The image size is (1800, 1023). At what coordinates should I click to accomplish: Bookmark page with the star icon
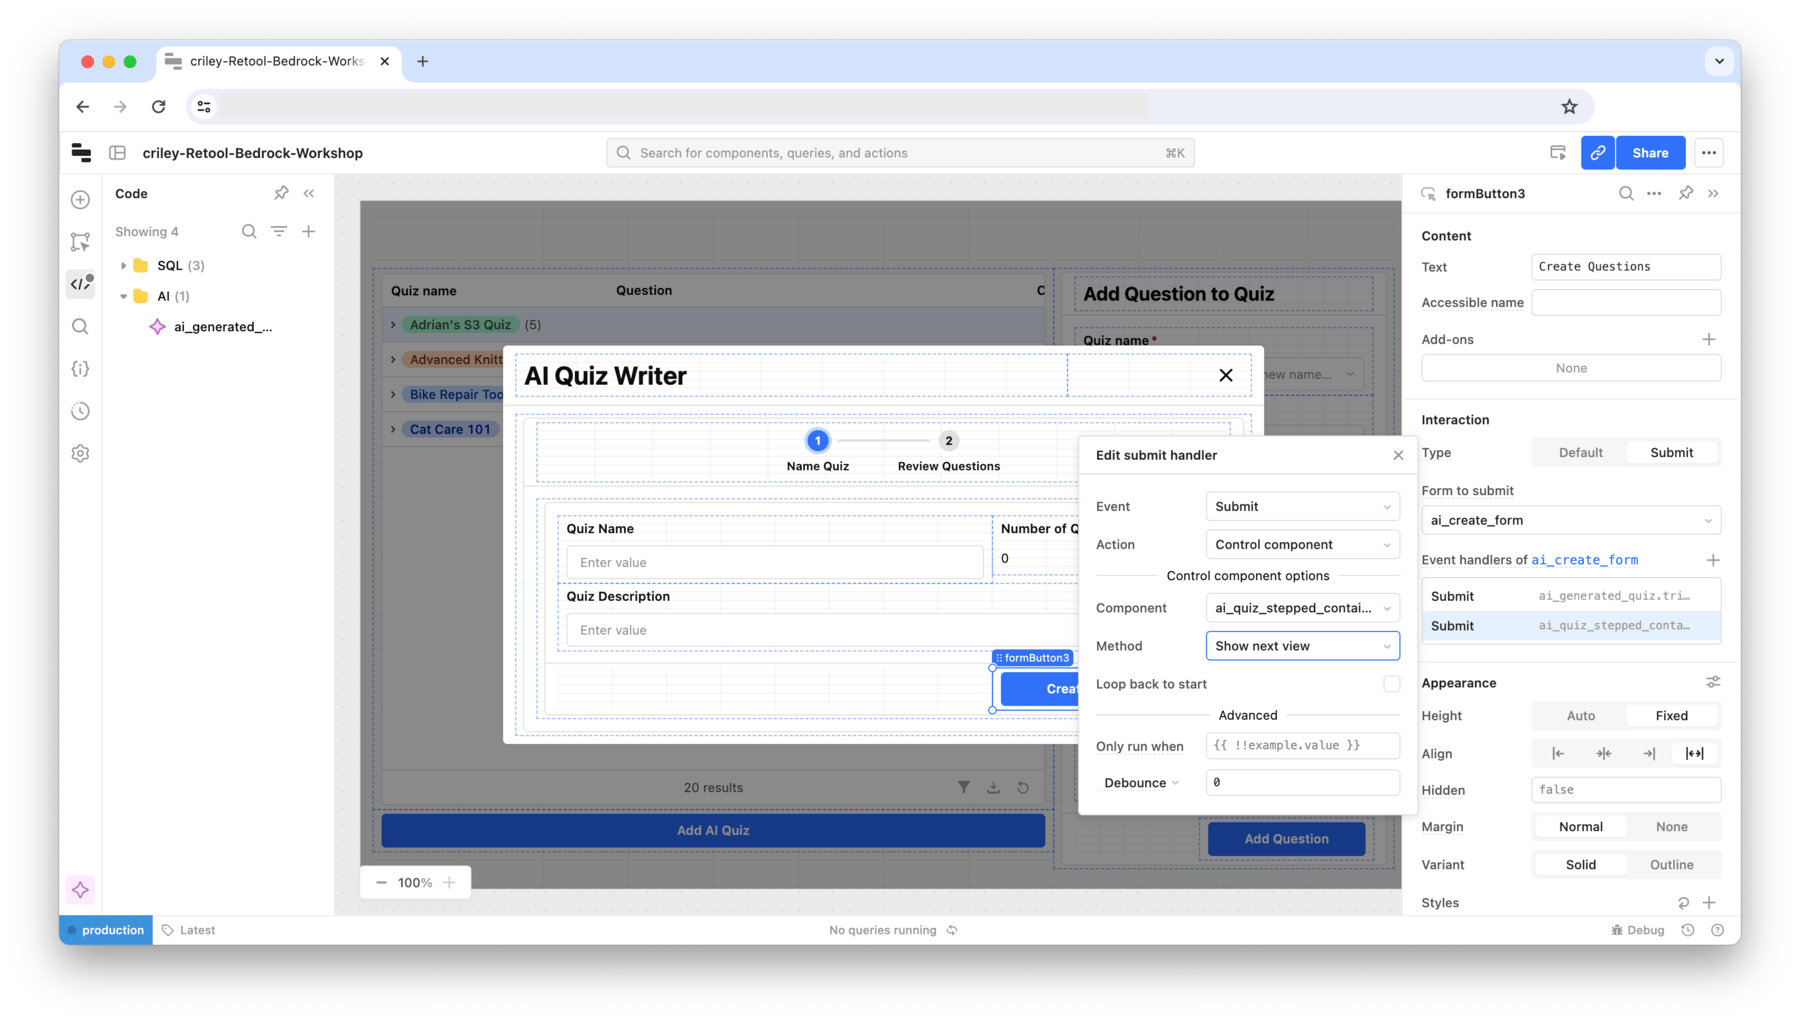coord(1570,107)
